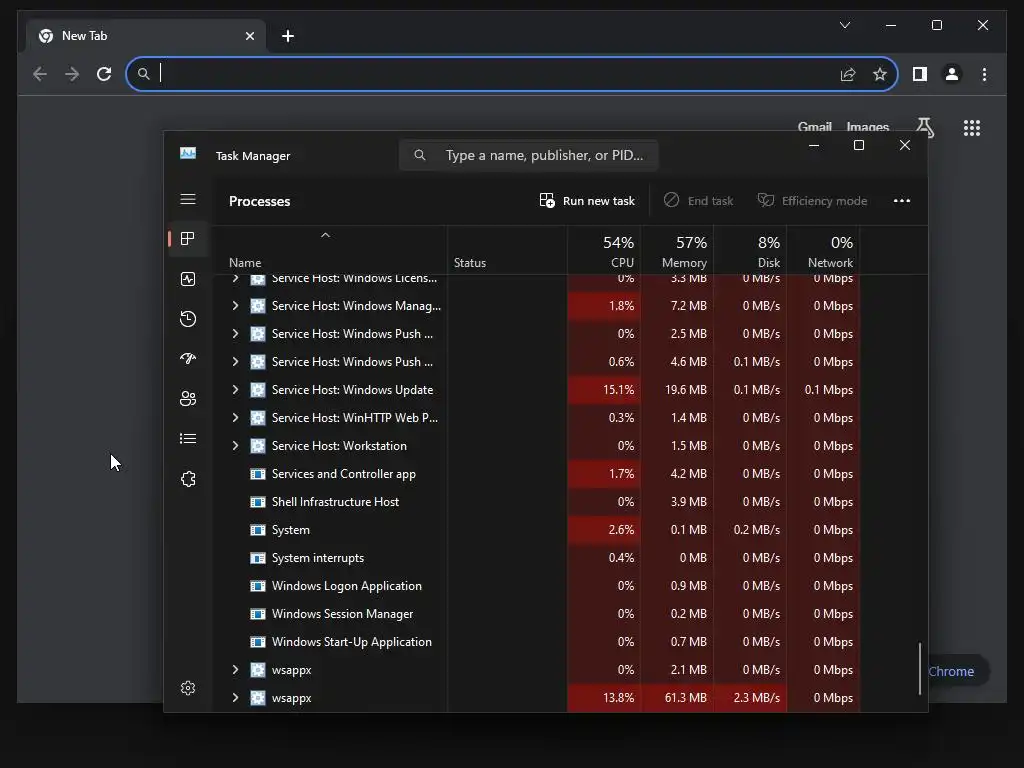Click the 15.1% CPU cell
Viewport: 1024px width, 768px height.
[604, 390]
